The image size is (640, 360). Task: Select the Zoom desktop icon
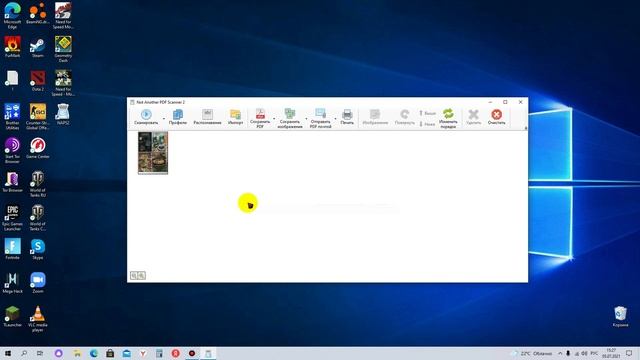pos(38,283)
